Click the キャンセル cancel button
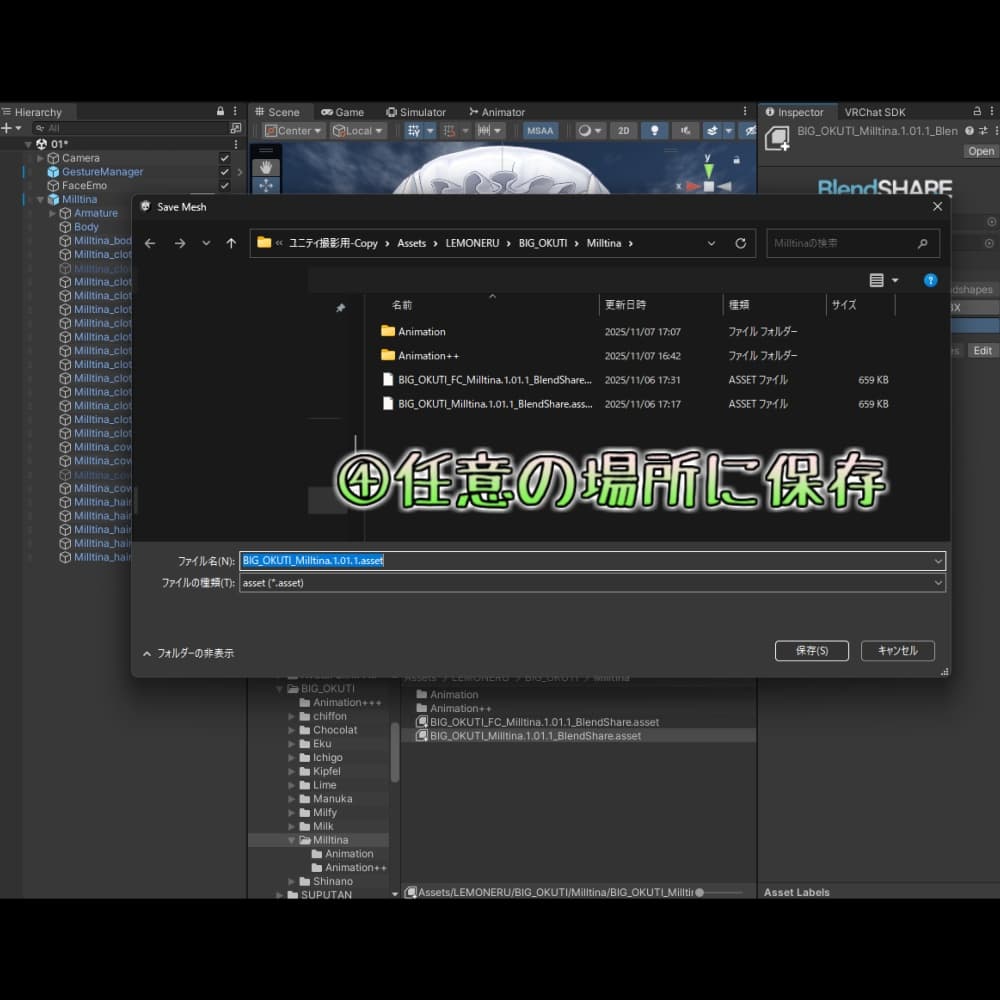Viewport: 1000px width, 1000px height. (x=897, y=651)
